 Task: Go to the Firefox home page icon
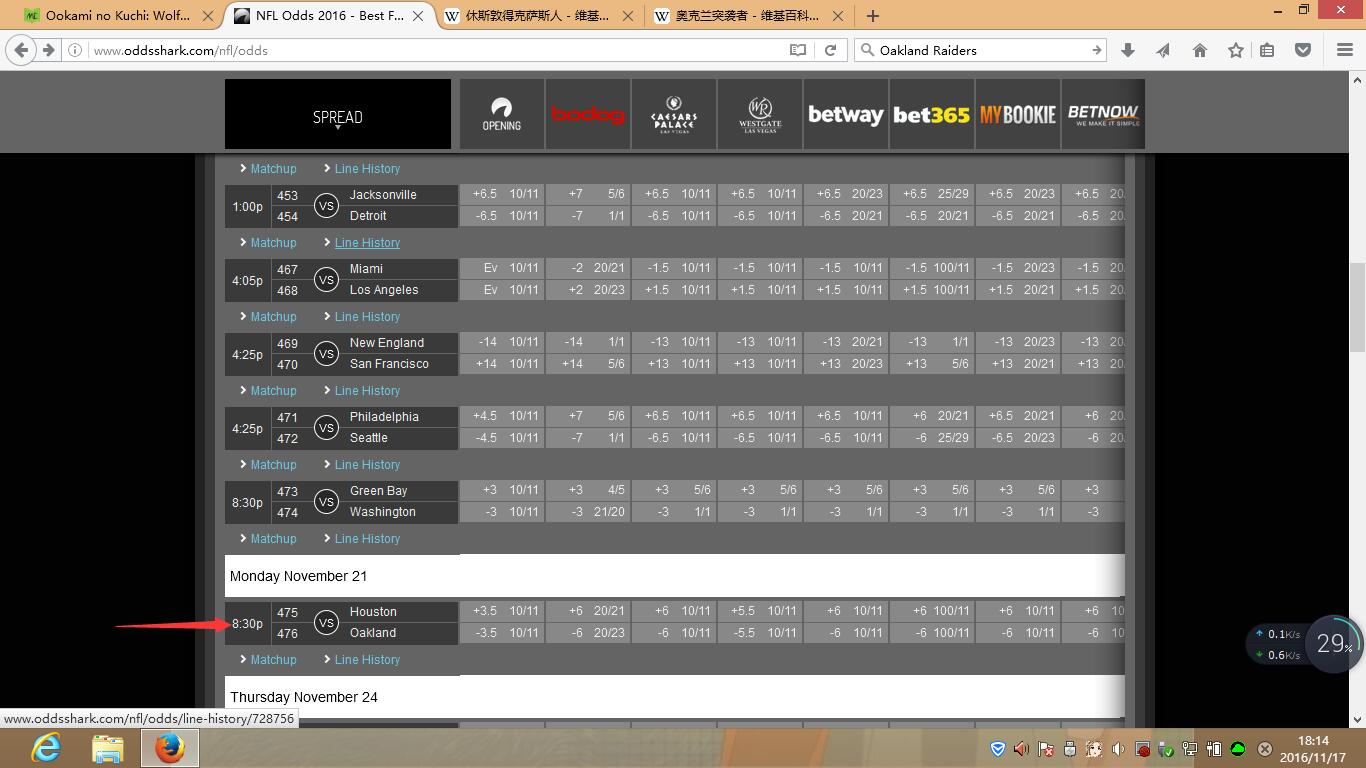coord(1200,50)
